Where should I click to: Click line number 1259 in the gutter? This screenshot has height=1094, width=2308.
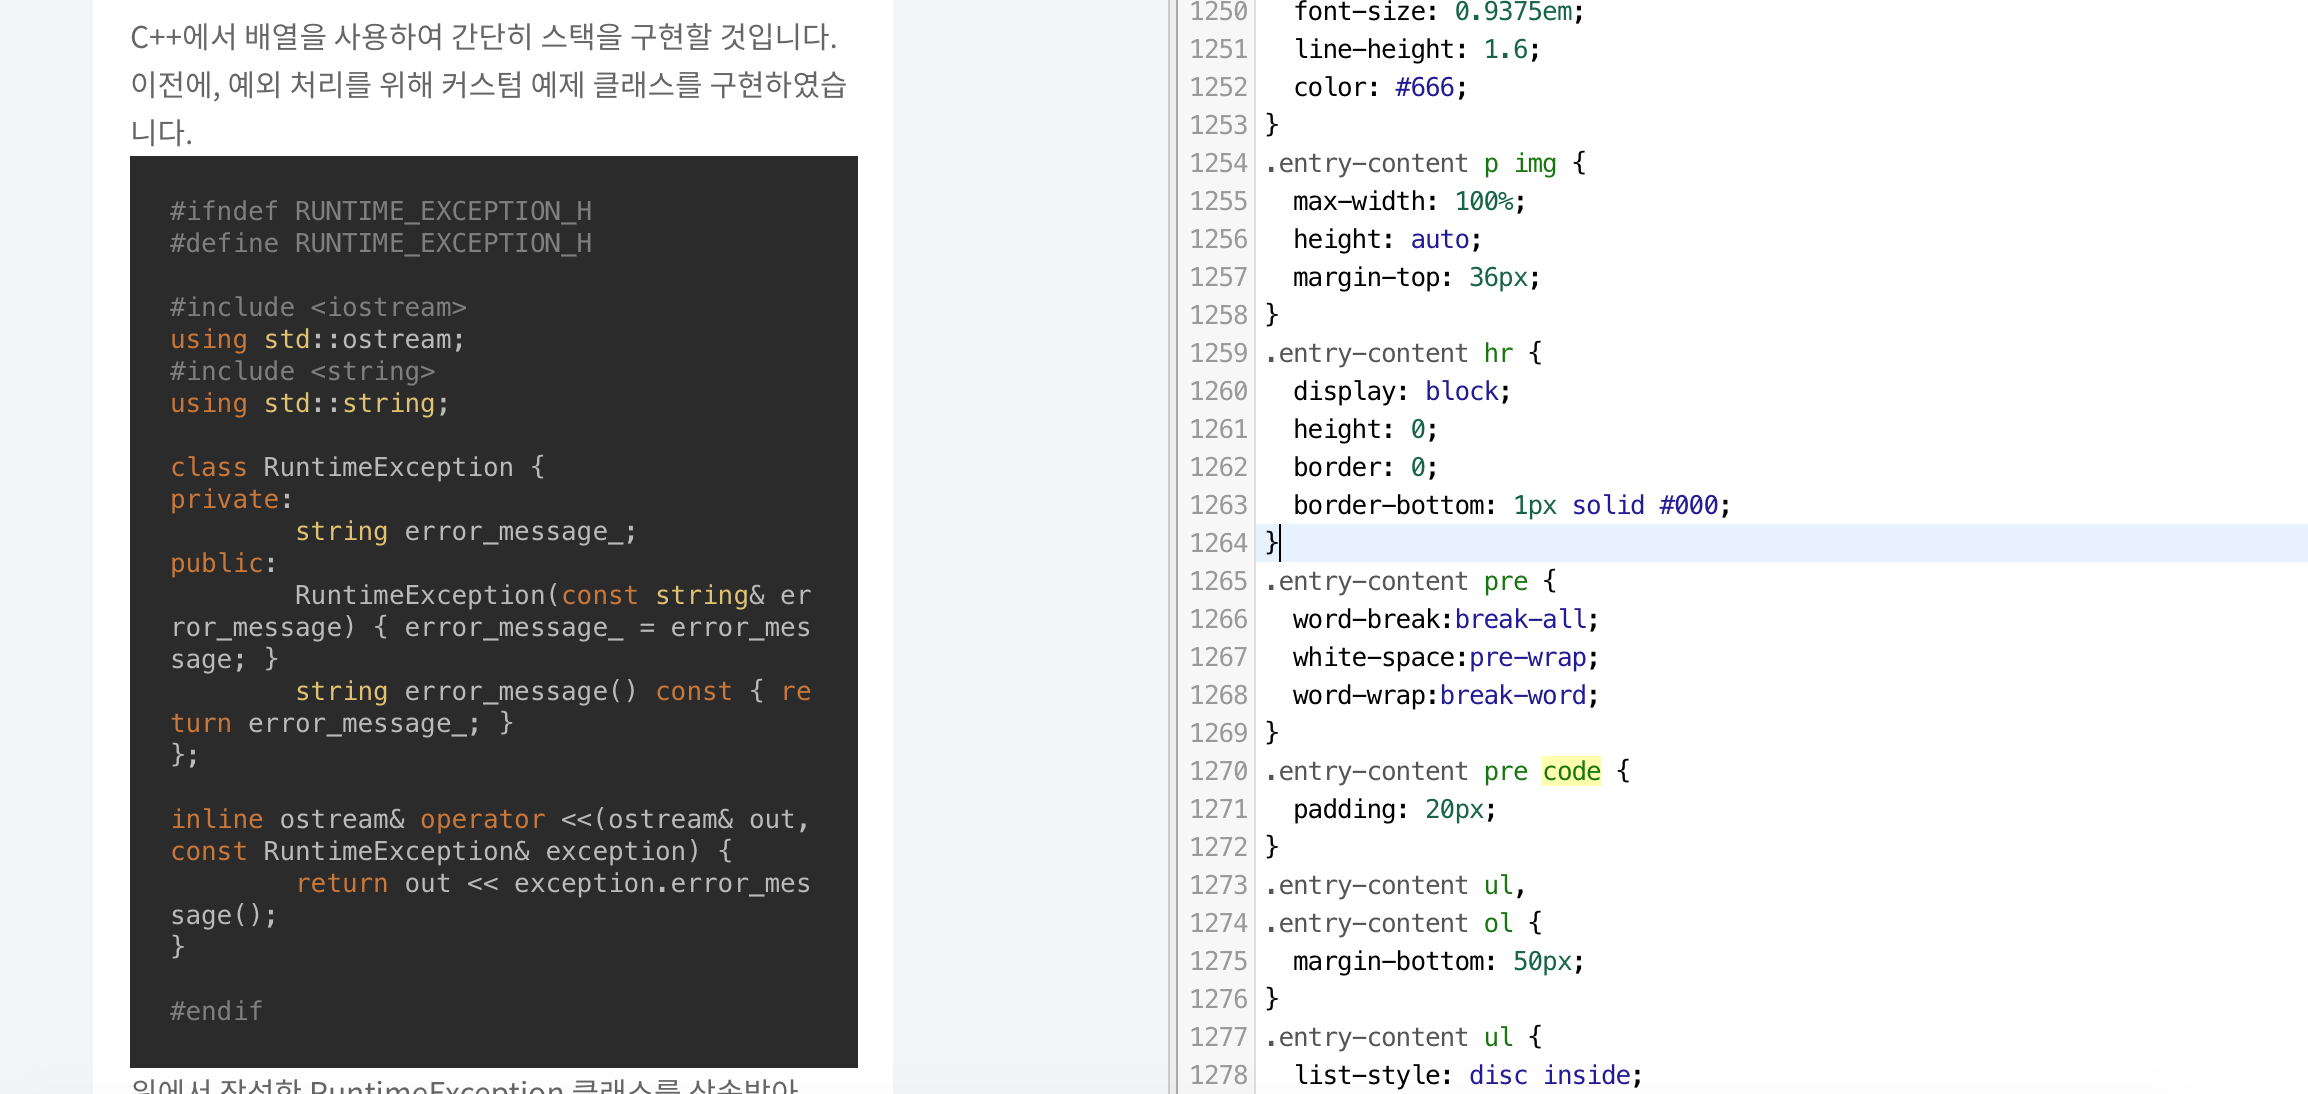point(1218,353)
